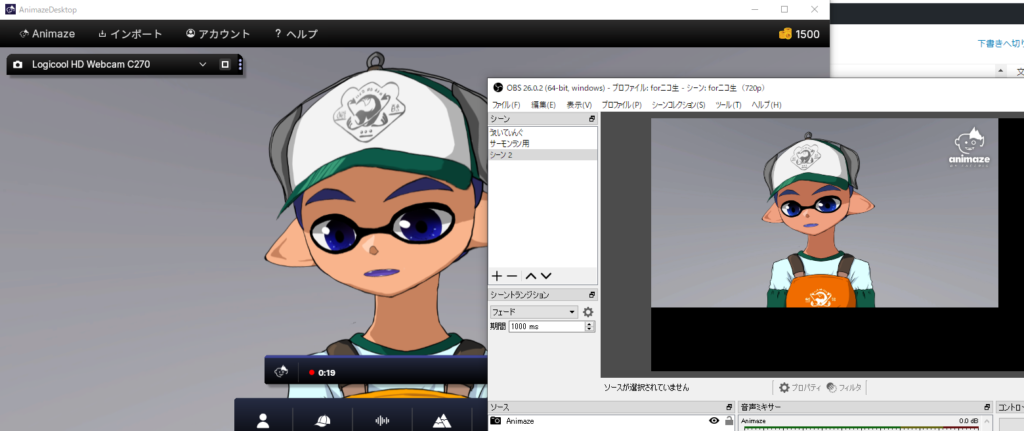Viewport: 1024px width, 431px height.
Task: Undock the ソース panel
Action: [729, 407]
